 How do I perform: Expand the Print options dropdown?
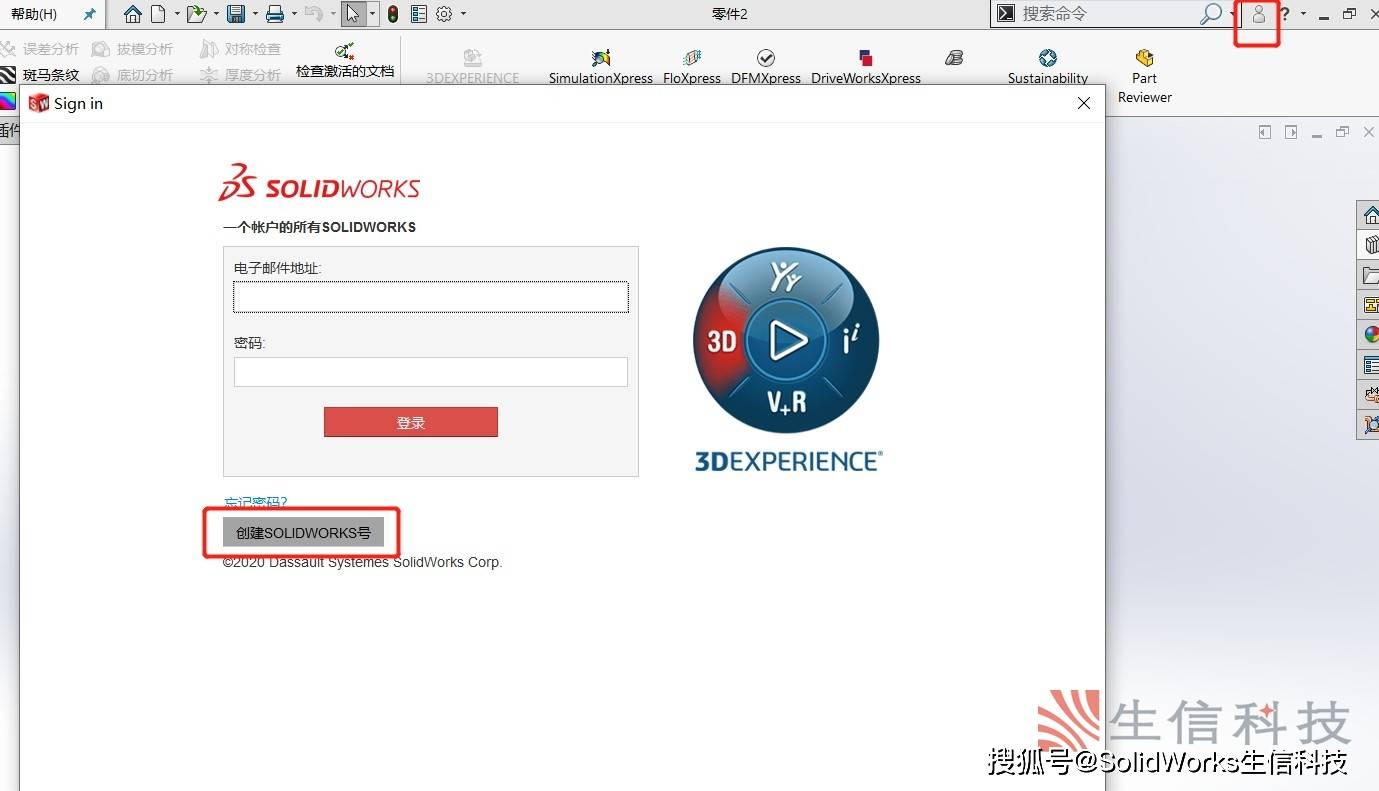(x=296, y=13)
